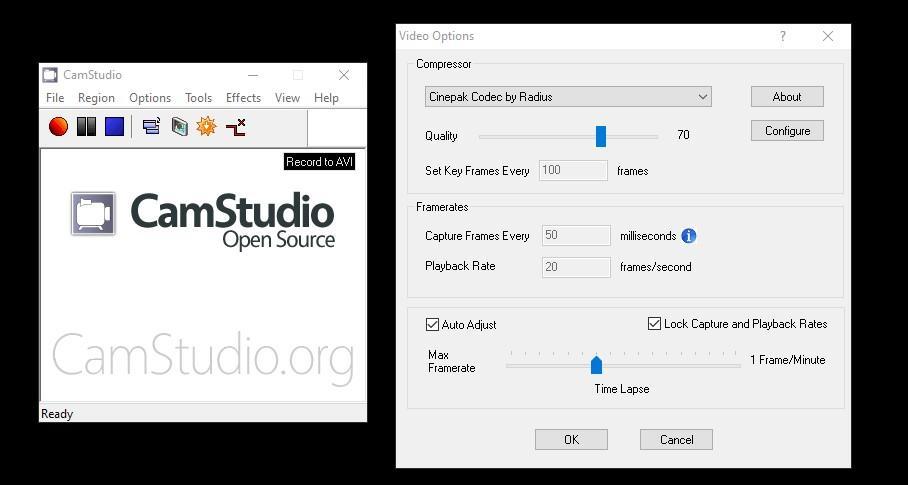
Task: Start recording with the red Record button
Action: point(58,126)
